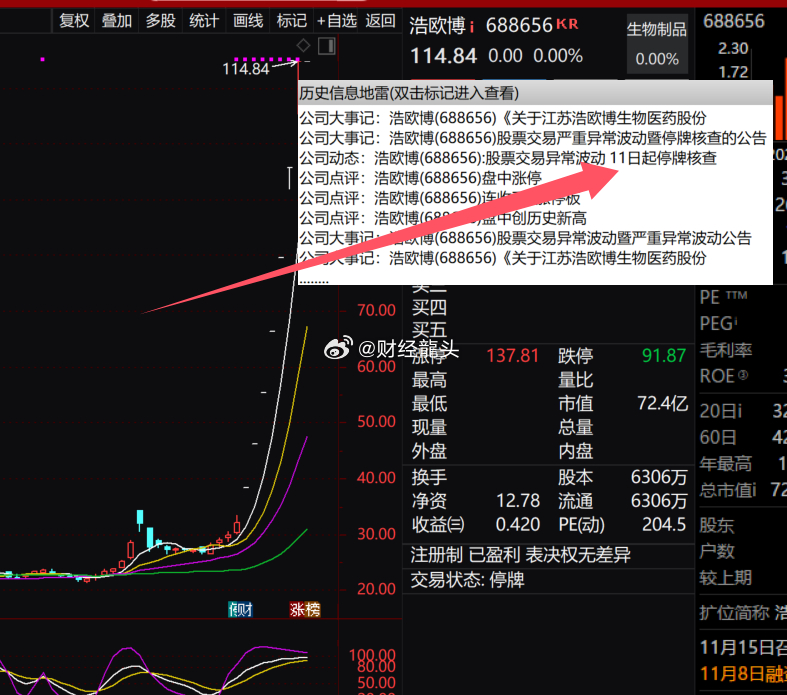Open the 多股 multi-stock view

coord(160,21)
